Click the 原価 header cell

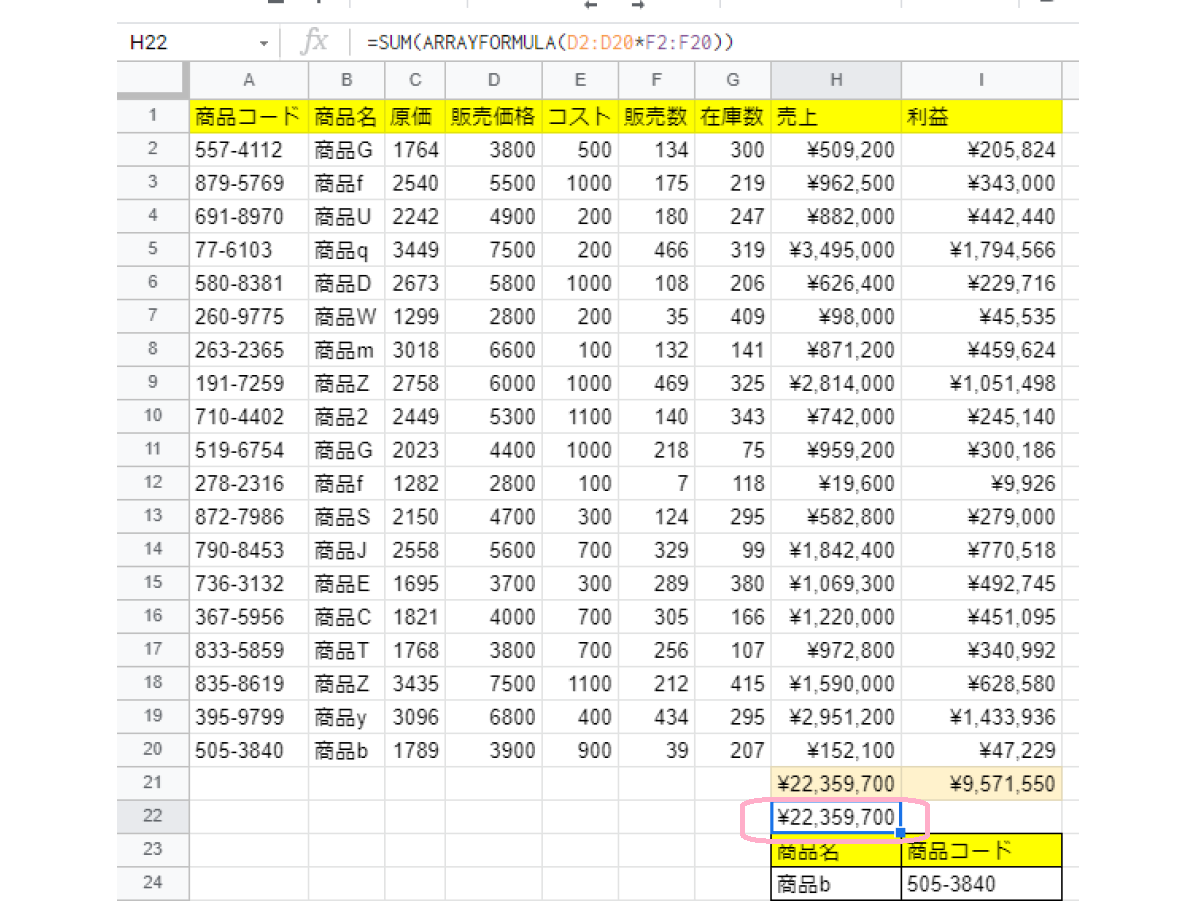point(415,116)
